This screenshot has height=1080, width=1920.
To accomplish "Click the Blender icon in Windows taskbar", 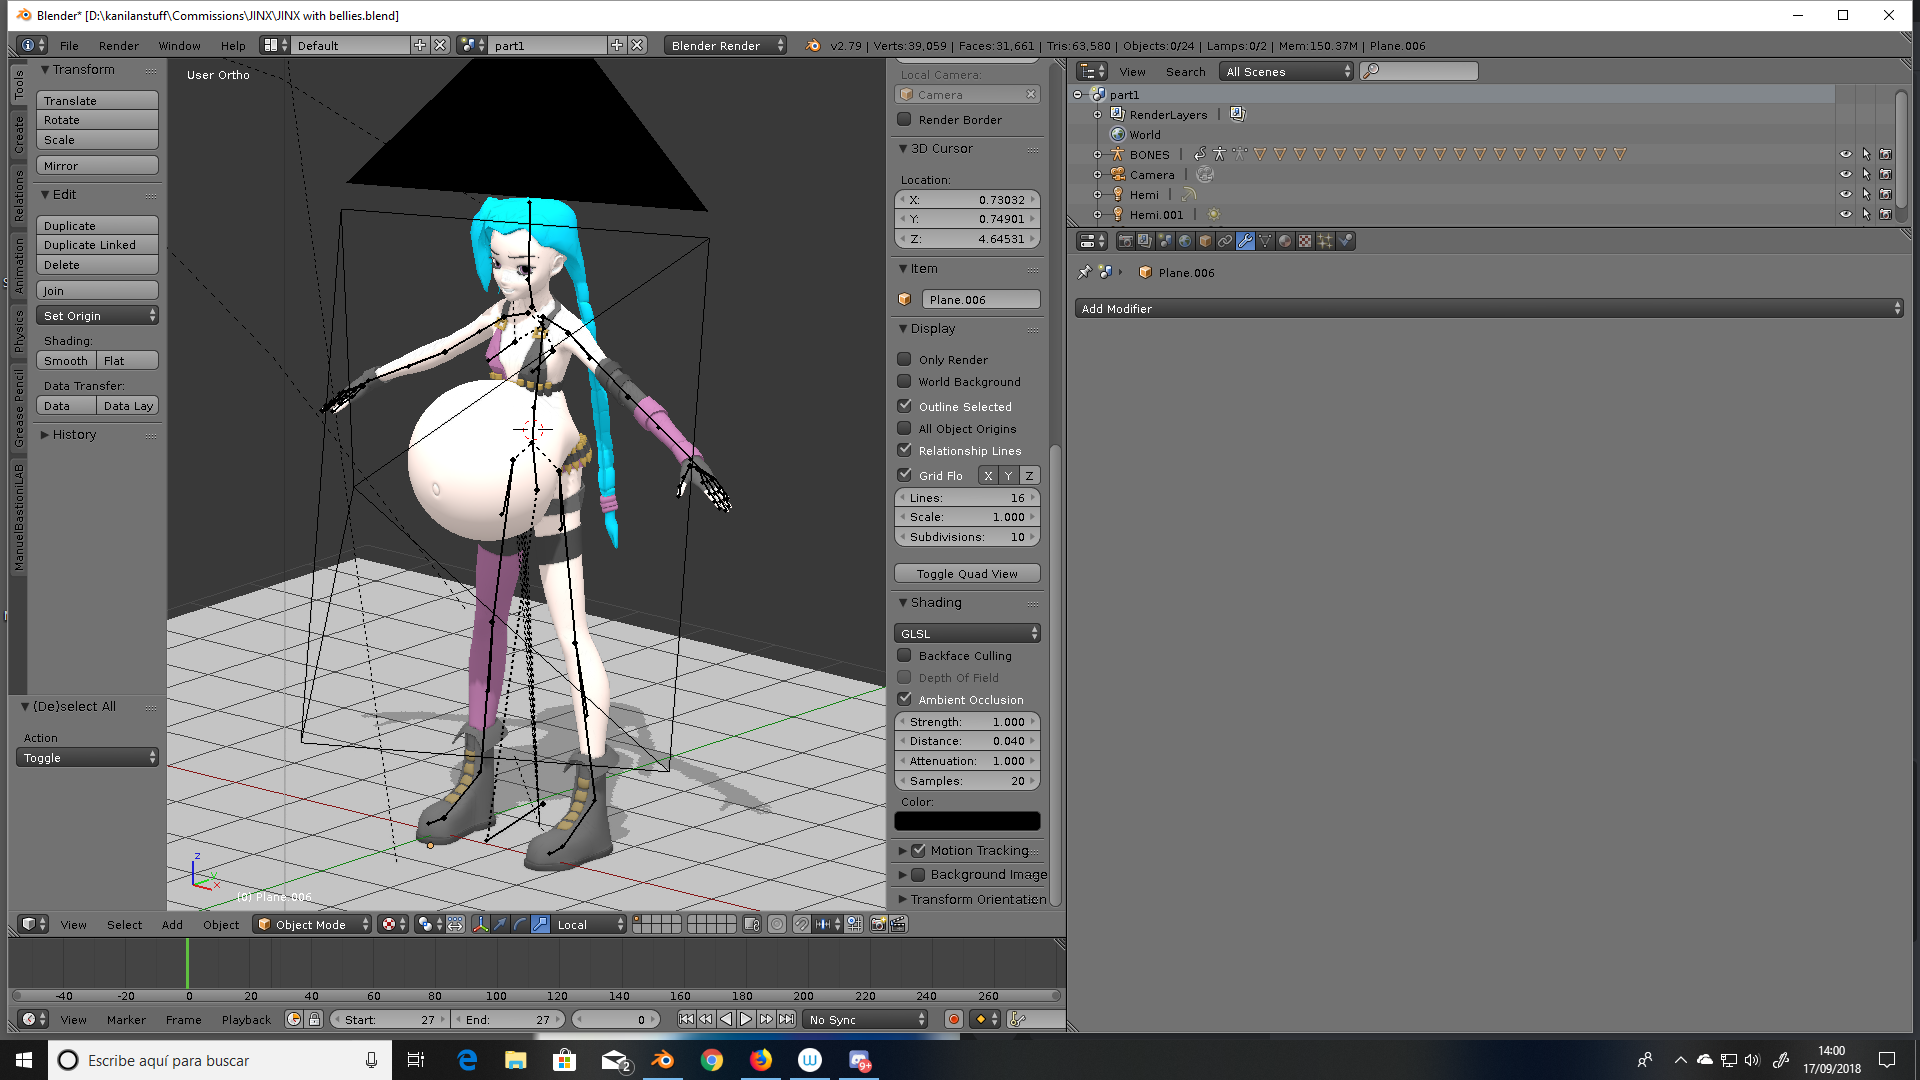I will 662,1060.
